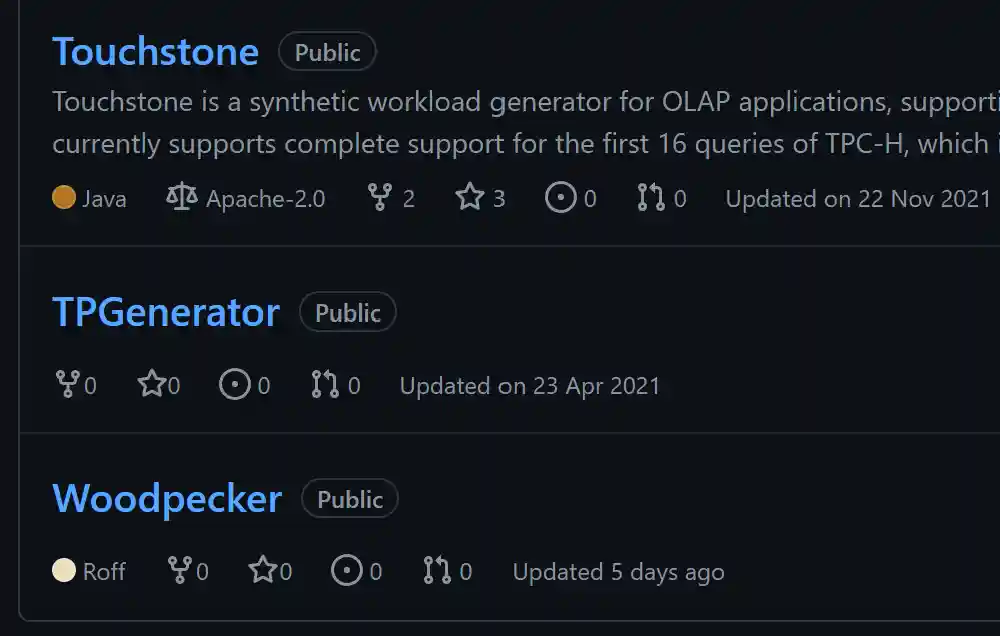Click the Public badge beside Touchstone
1000x636 pixels.
pos(327,52)
